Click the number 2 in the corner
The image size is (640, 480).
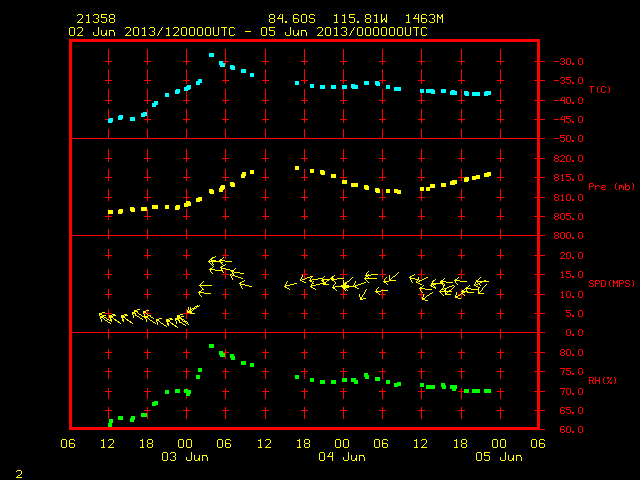pos(19,474)
